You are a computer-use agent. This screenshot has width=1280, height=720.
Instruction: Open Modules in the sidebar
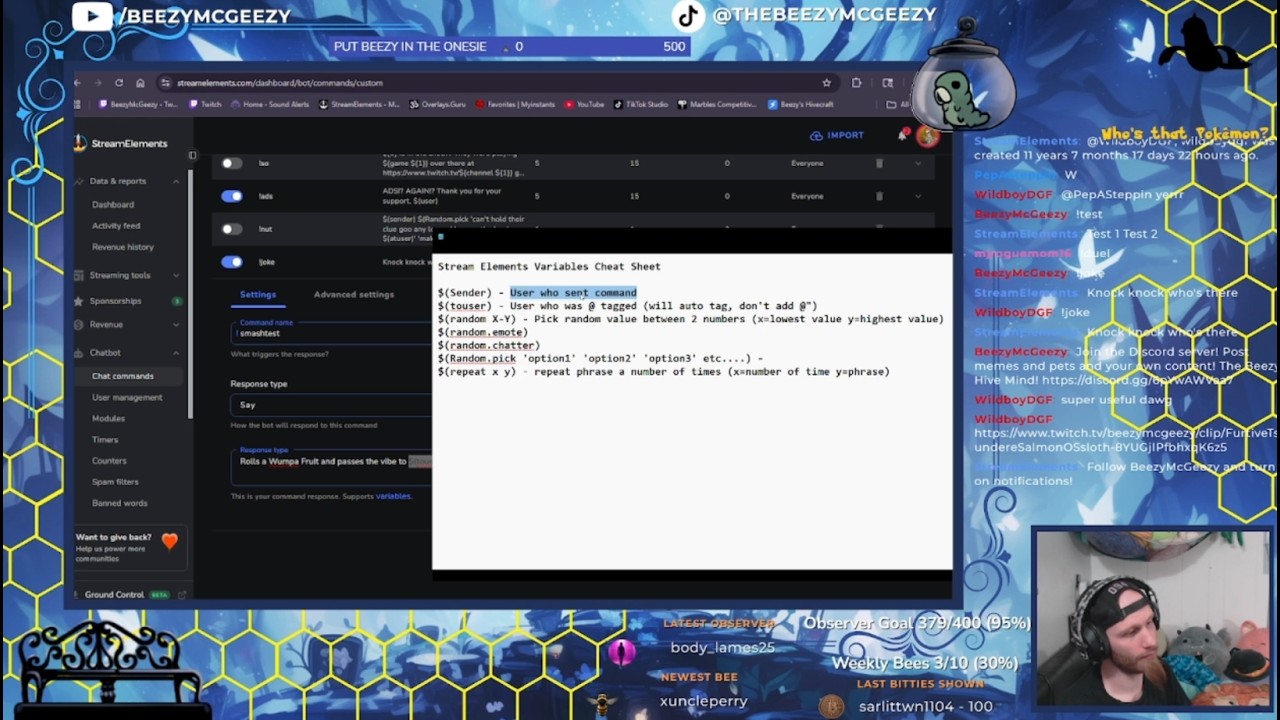click(x=108, y=418)
